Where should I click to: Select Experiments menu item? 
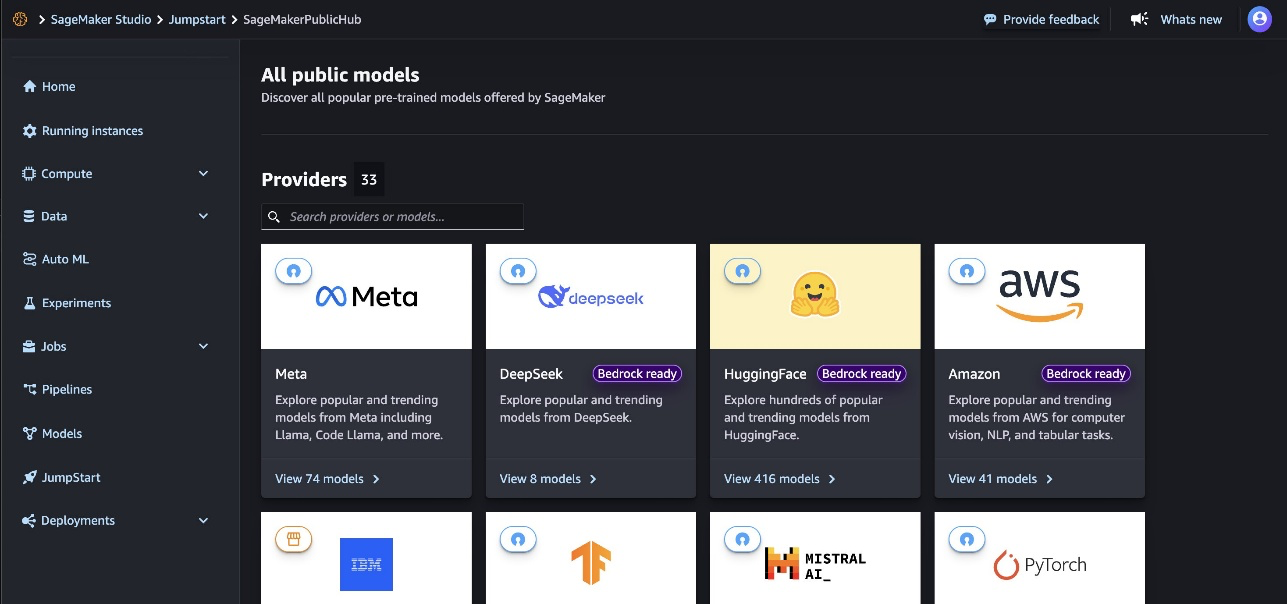click(76, 303)
